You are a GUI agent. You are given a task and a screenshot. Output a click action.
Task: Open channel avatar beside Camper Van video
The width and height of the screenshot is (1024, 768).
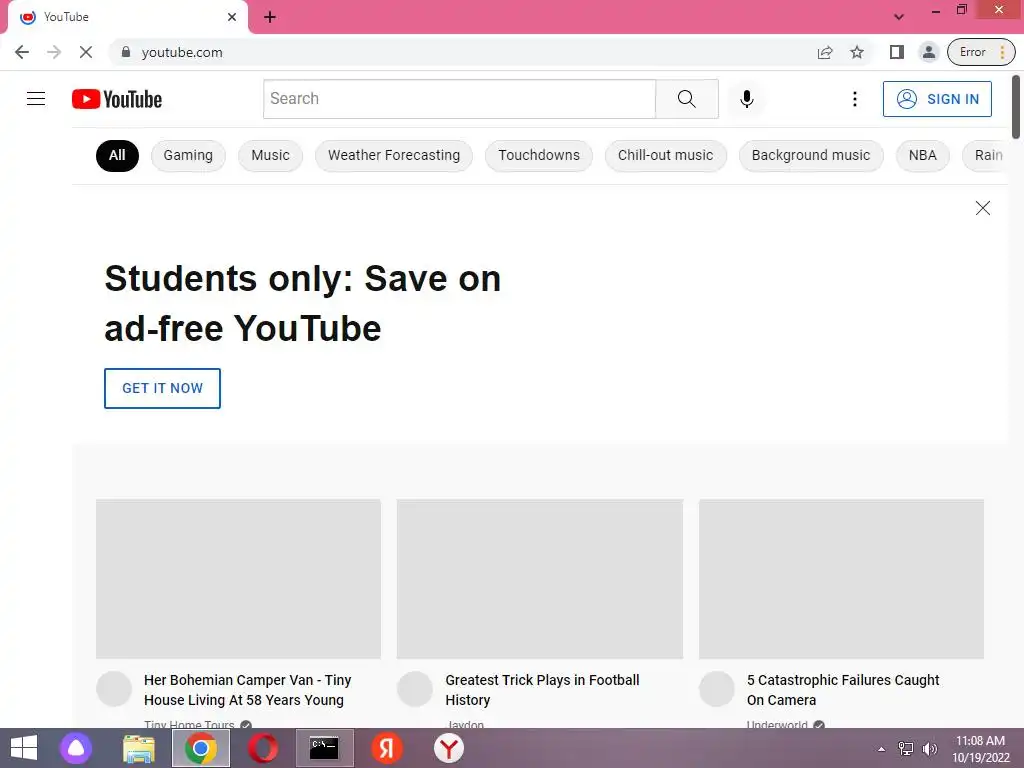click(114, 689)
